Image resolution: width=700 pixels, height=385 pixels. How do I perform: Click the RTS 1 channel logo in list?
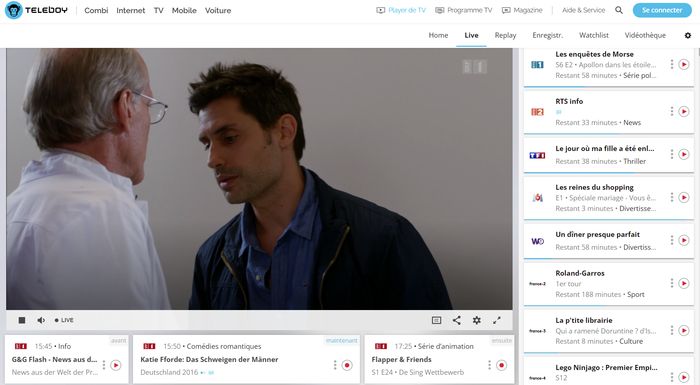[537, 65]
